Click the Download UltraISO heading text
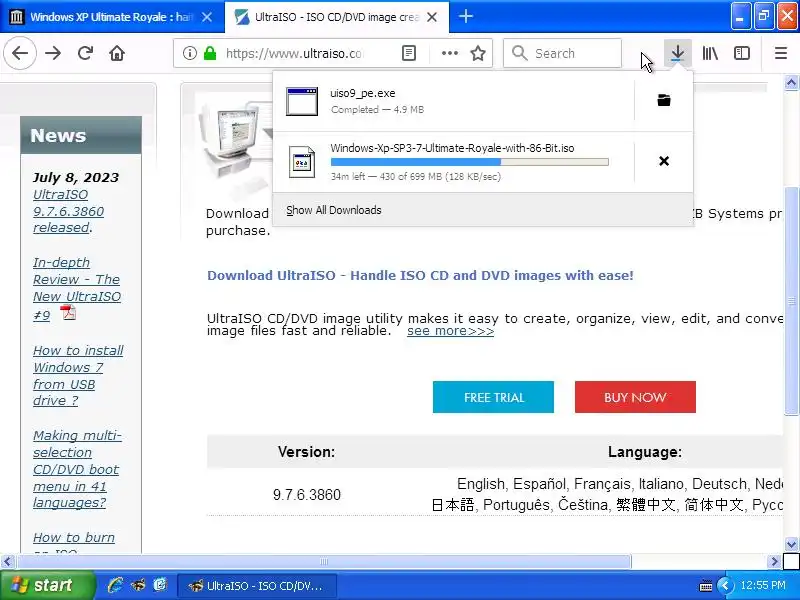The width and height of the screenshot is (800, 600). click(420, 276)
